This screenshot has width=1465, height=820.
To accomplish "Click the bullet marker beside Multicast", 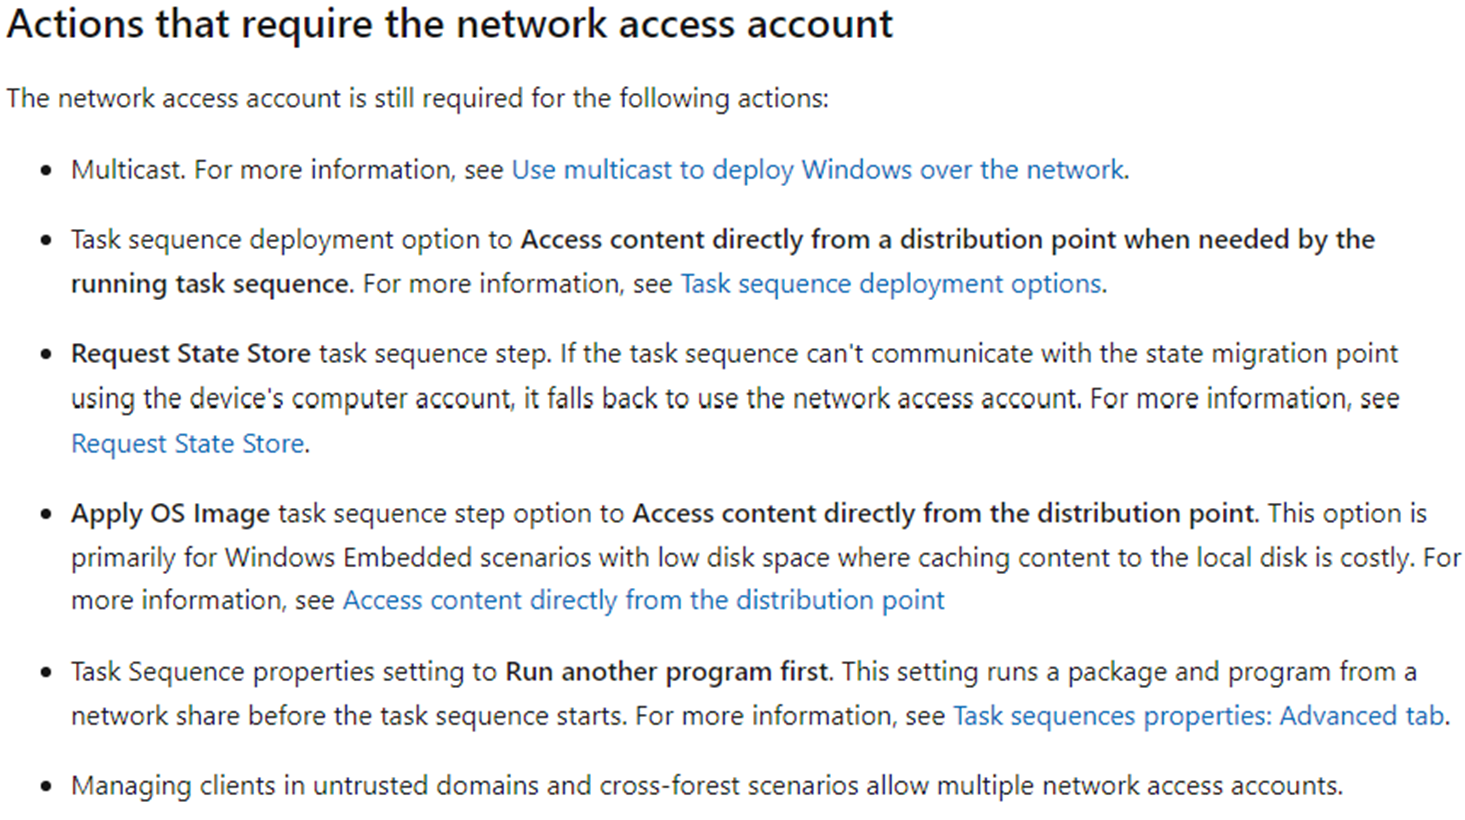I will [x=46, y=171].
